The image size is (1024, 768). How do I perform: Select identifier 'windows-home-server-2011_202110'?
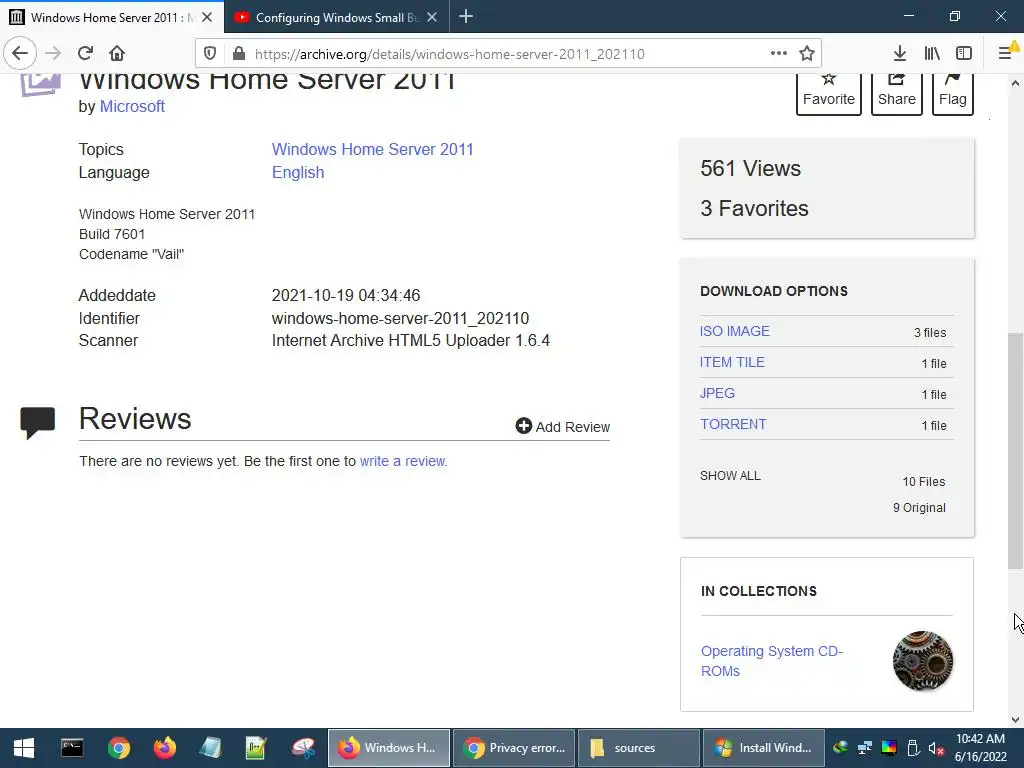pos(400,318)
